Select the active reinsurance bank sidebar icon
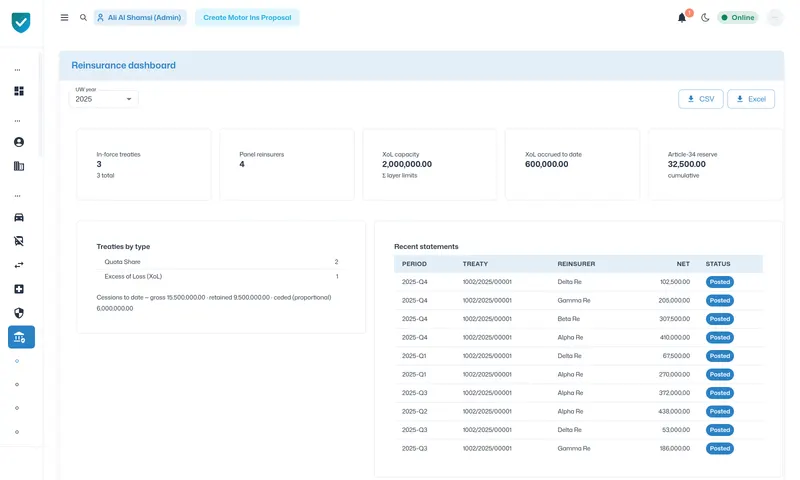The height and width of the screenshot is (480, 800). [x=21, y=337]
